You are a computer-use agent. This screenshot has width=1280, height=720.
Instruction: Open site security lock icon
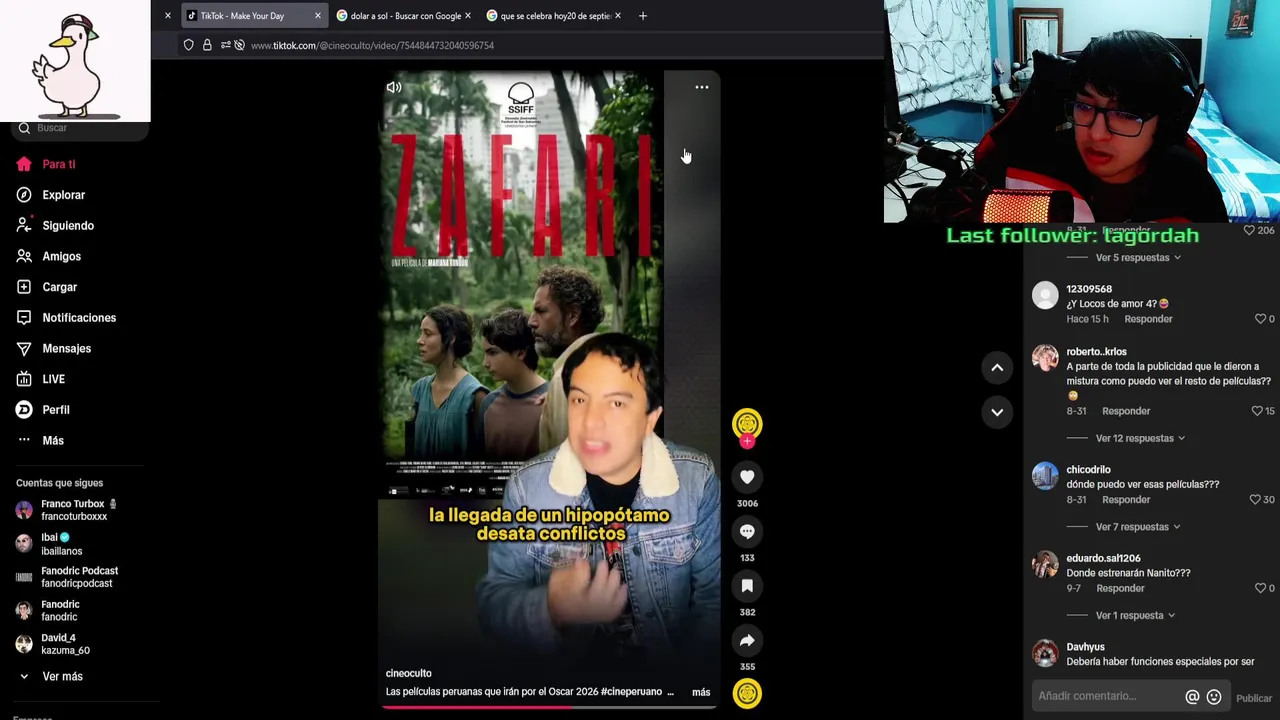coord(207,45)
